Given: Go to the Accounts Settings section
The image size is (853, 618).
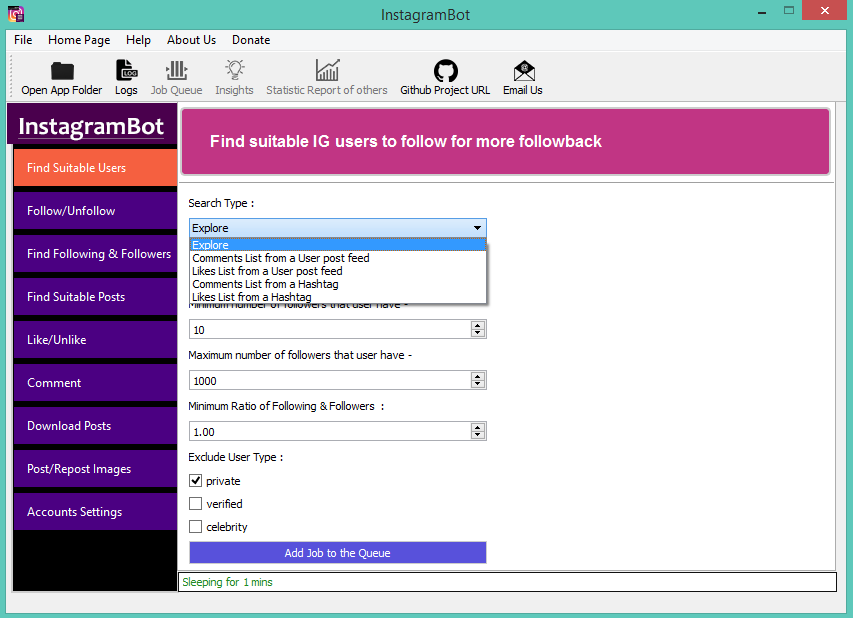Looking at the screenshot, I should [x=95, y=512].
